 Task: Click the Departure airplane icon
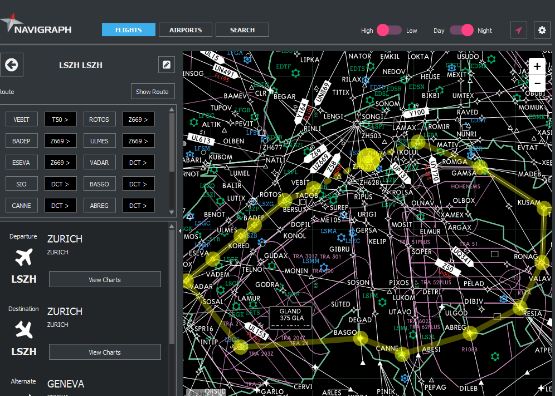click(24, 257)
